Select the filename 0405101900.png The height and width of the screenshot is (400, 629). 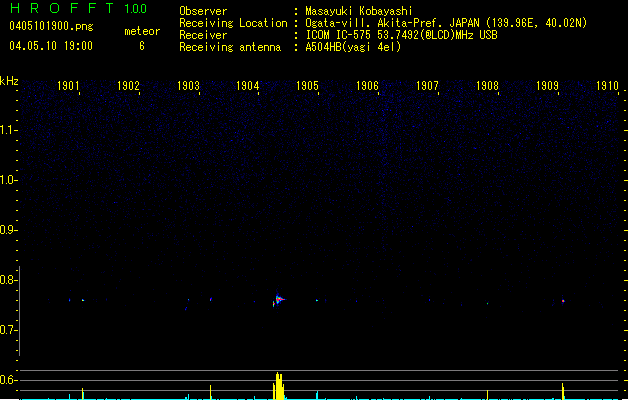point(51,26)
